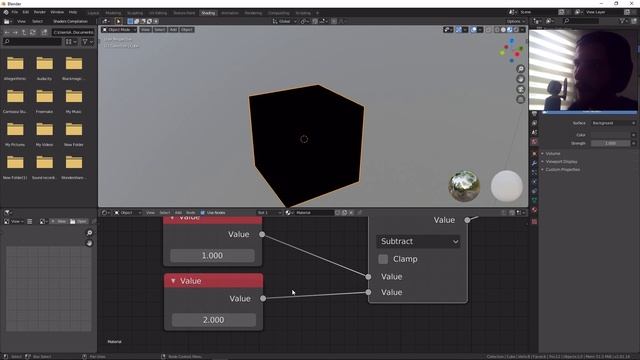640x360 pixels.
Task: Switch to rendered viewport shading
Action: click(516, 30)
